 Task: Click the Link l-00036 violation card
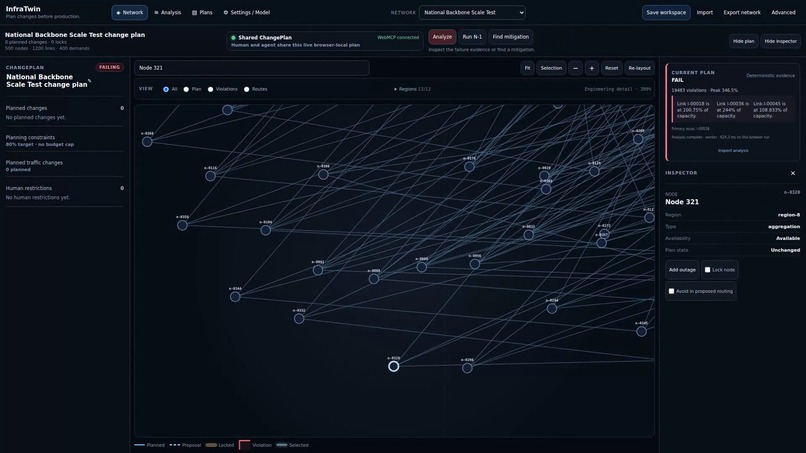click(732, 110)
